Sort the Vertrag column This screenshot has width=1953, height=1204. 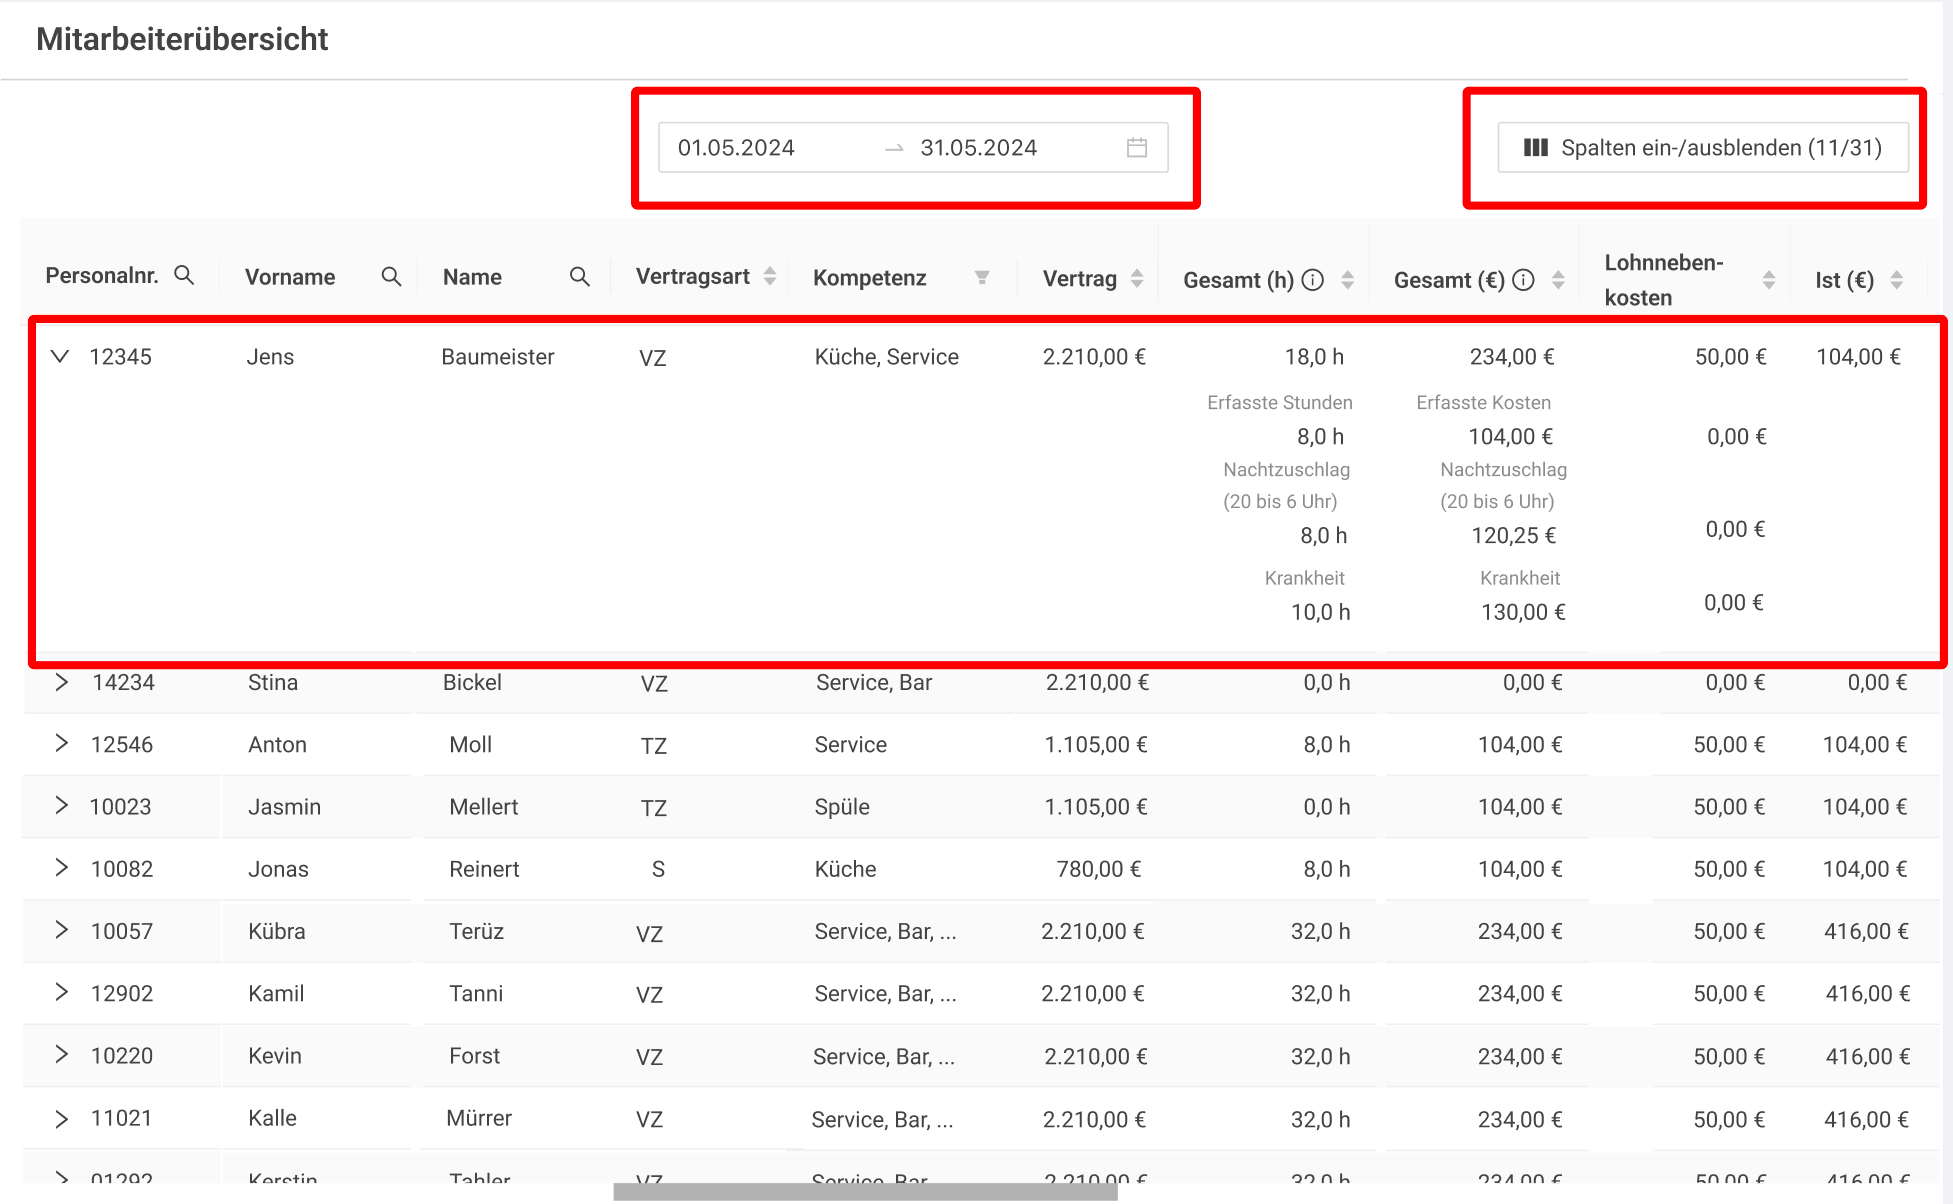point(1137,279)
